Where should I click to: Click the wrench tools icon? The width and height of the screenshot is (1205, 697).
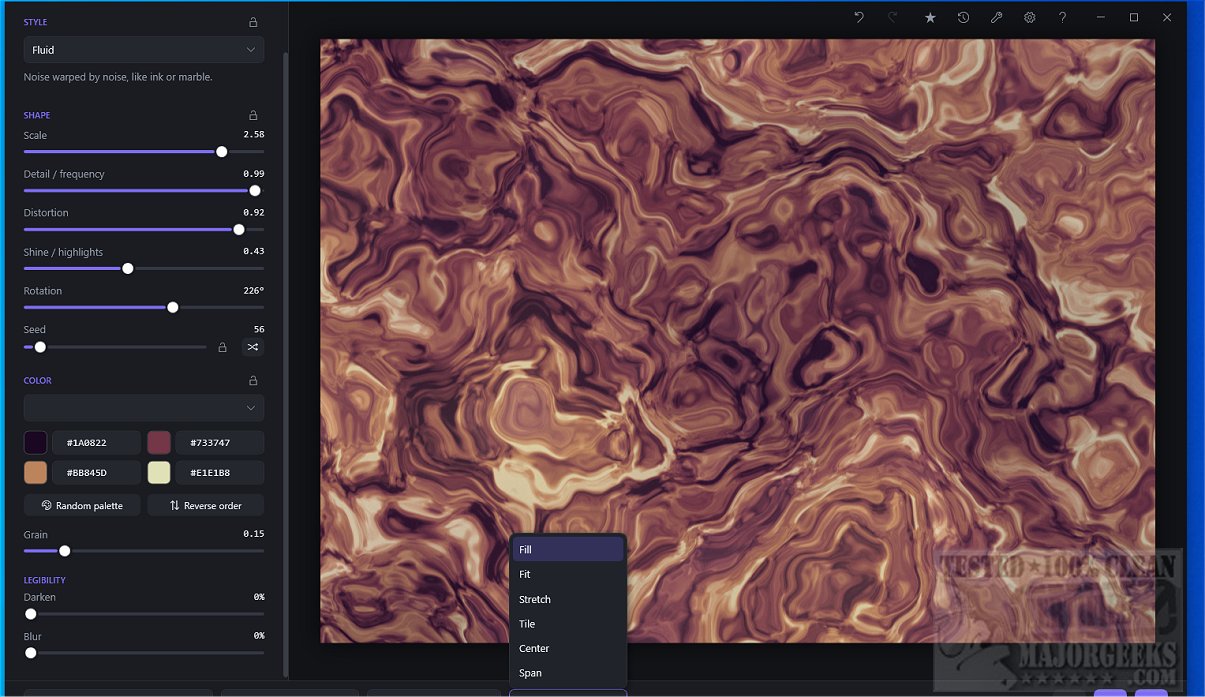click(x=996, y=17)
